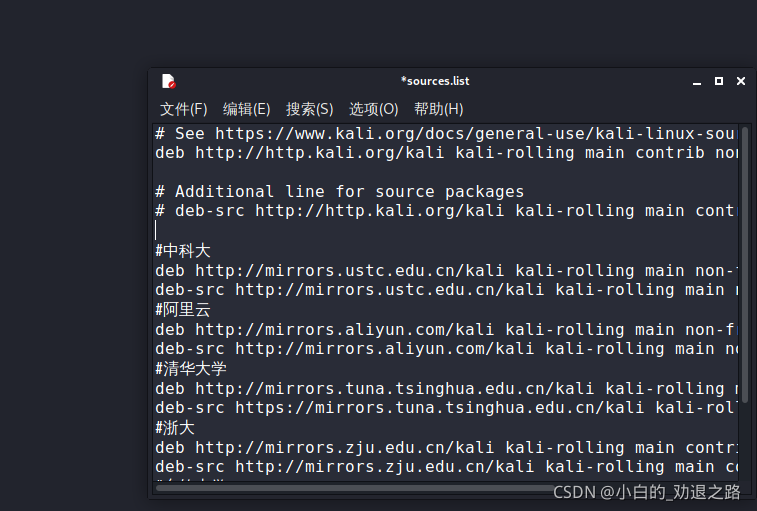Click the 'deb-src http://mirrors.aliyun.com/kali' line

click(447, 349)
